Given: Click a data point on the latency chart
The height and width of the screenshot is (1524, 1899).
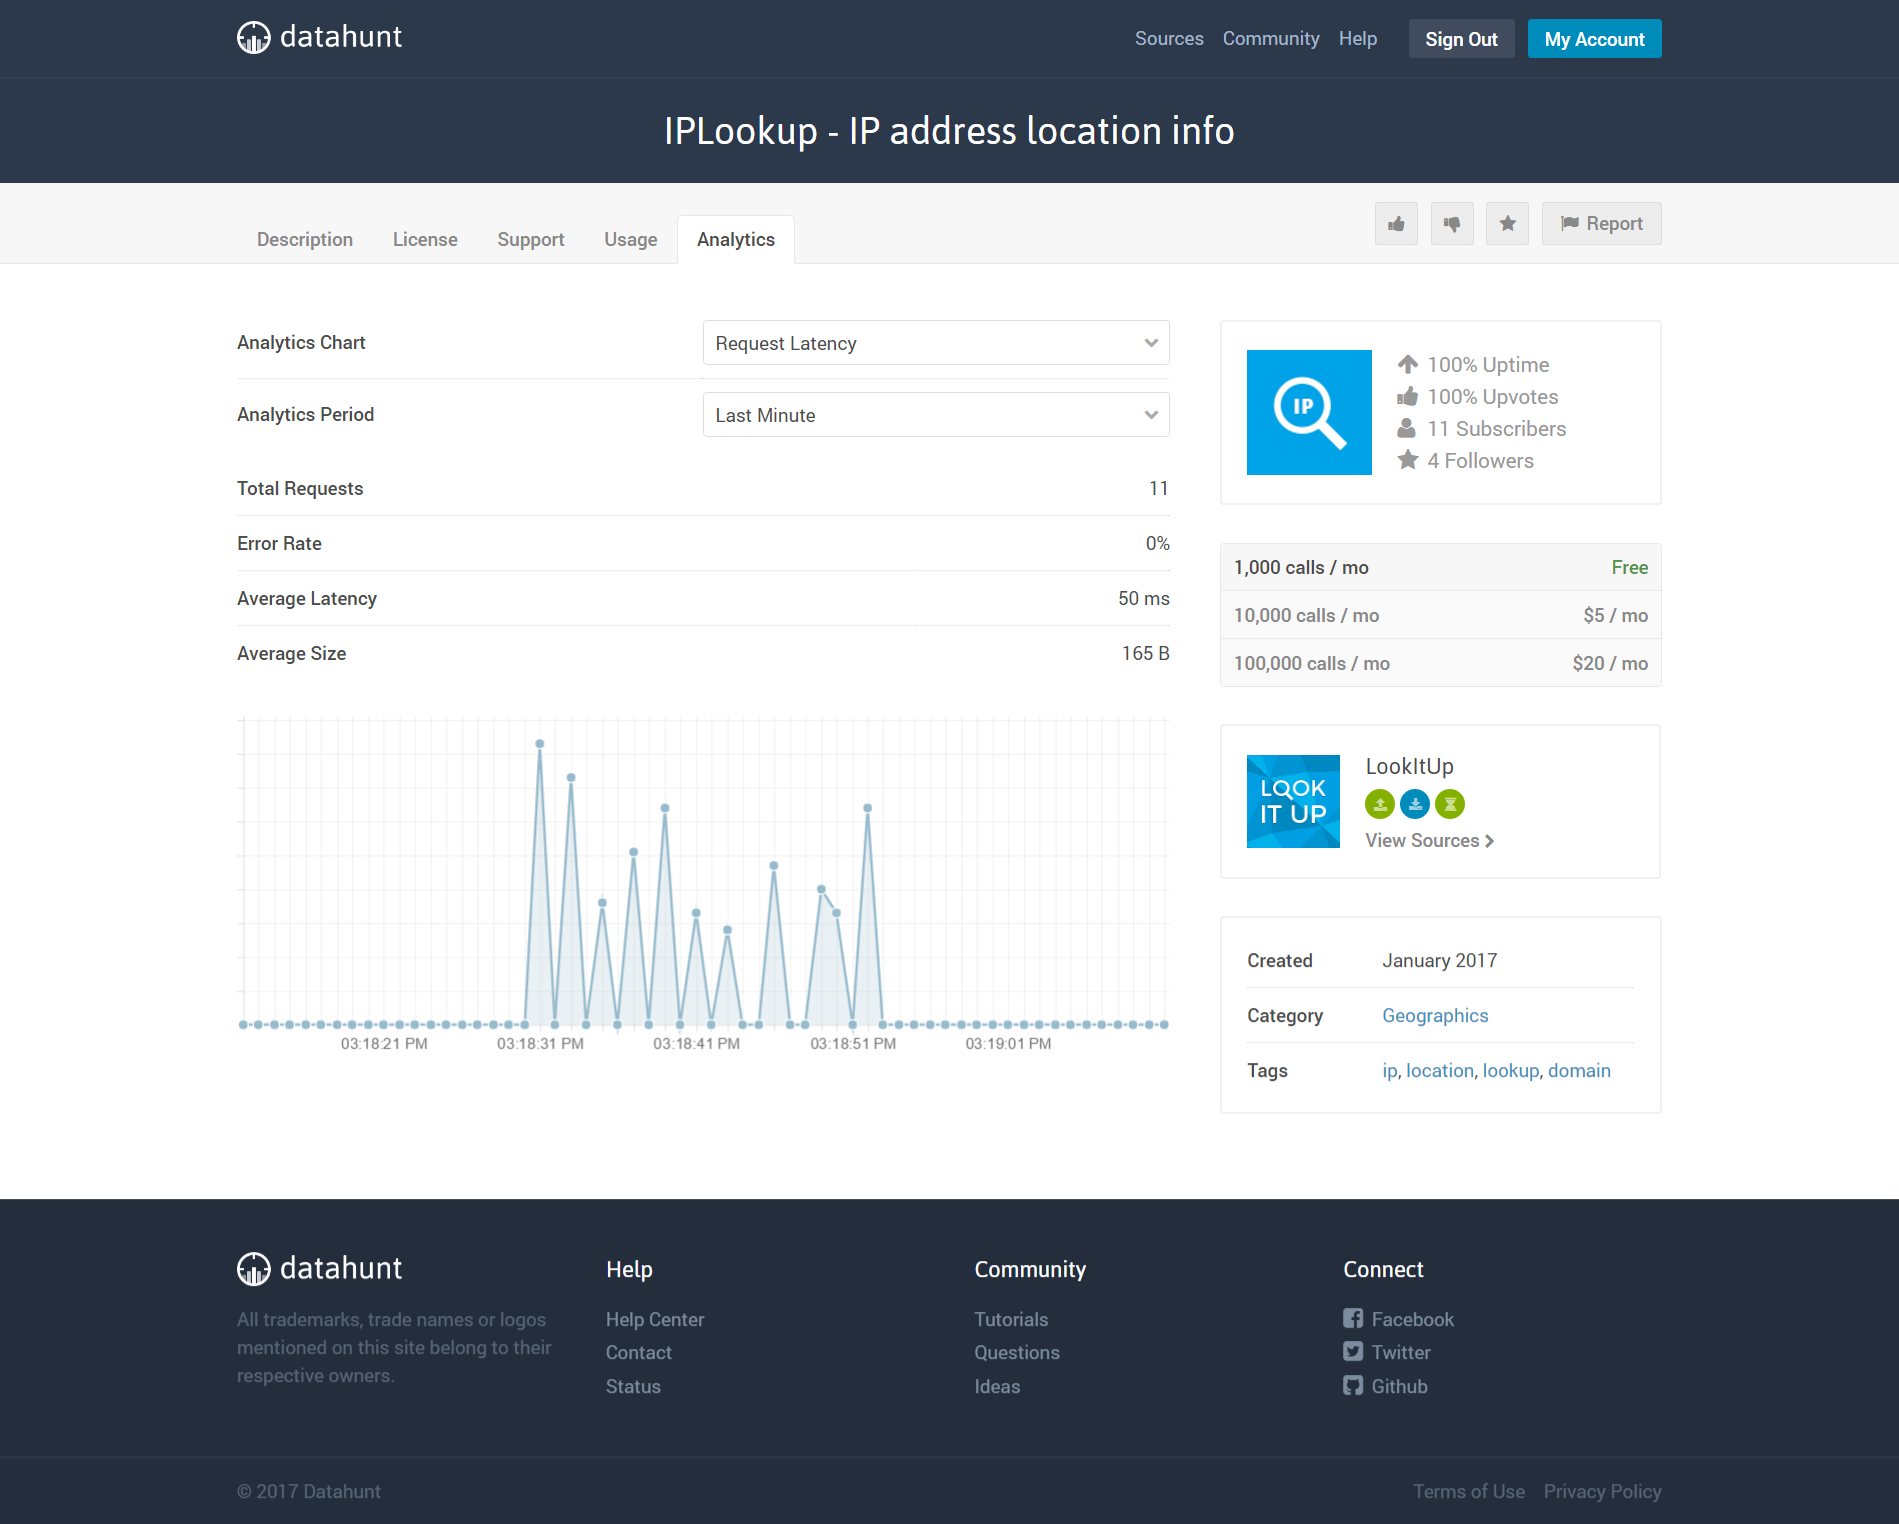Looking at the screenshot, I should [540, 743].
